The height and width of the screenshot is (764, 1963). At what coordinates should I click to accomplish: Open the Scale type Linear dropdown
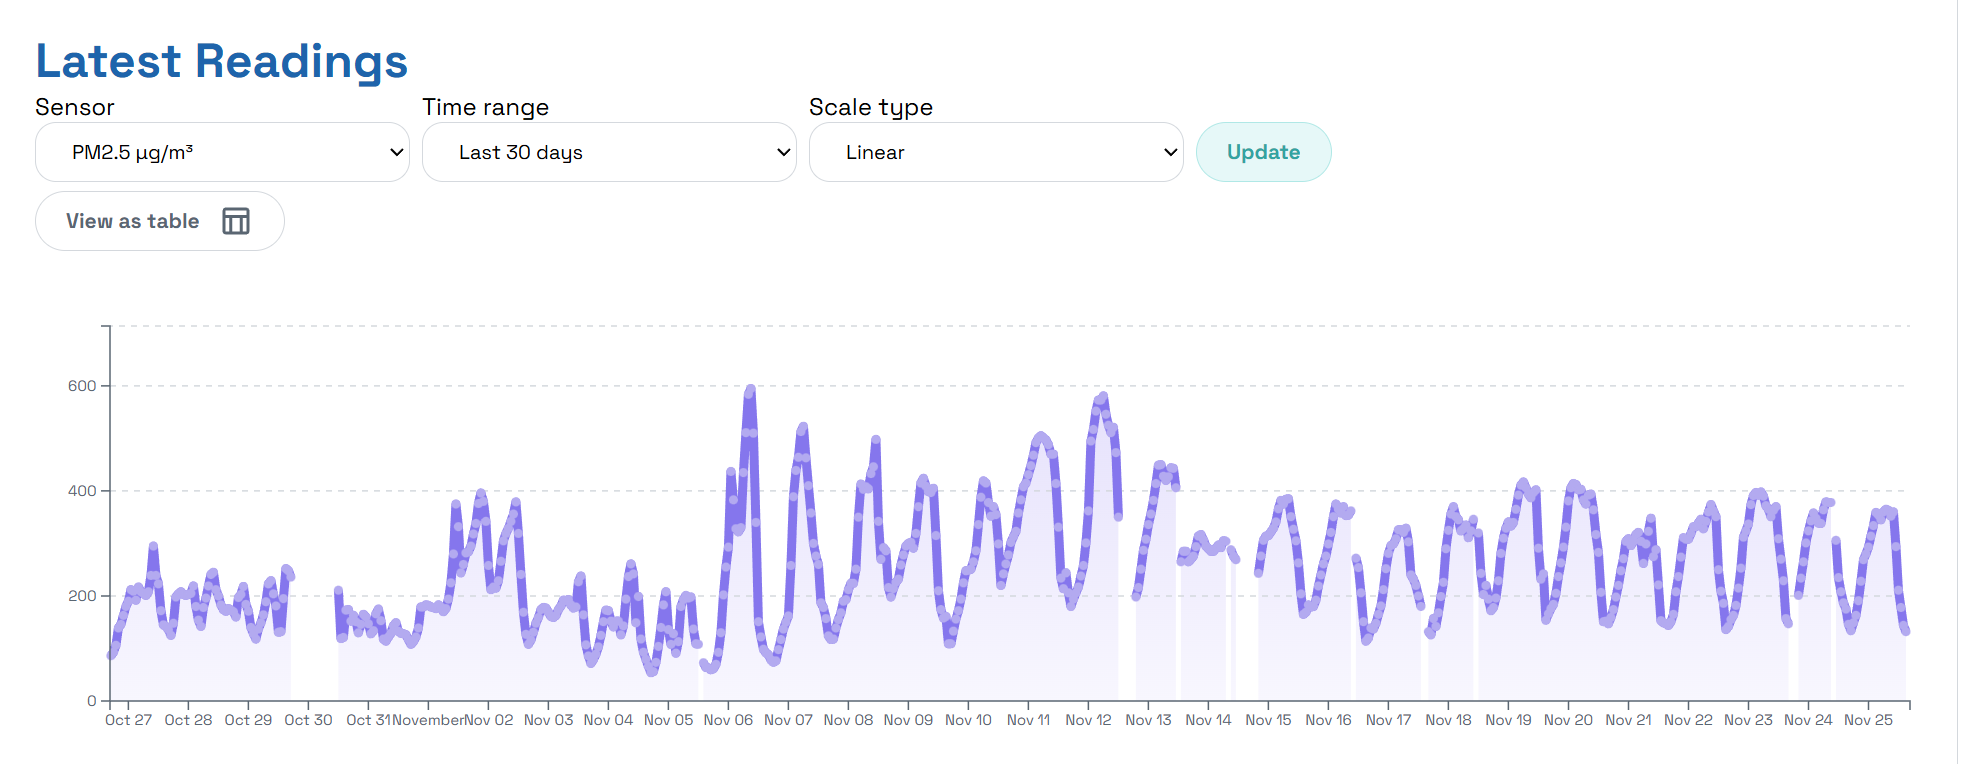(996, 152)
